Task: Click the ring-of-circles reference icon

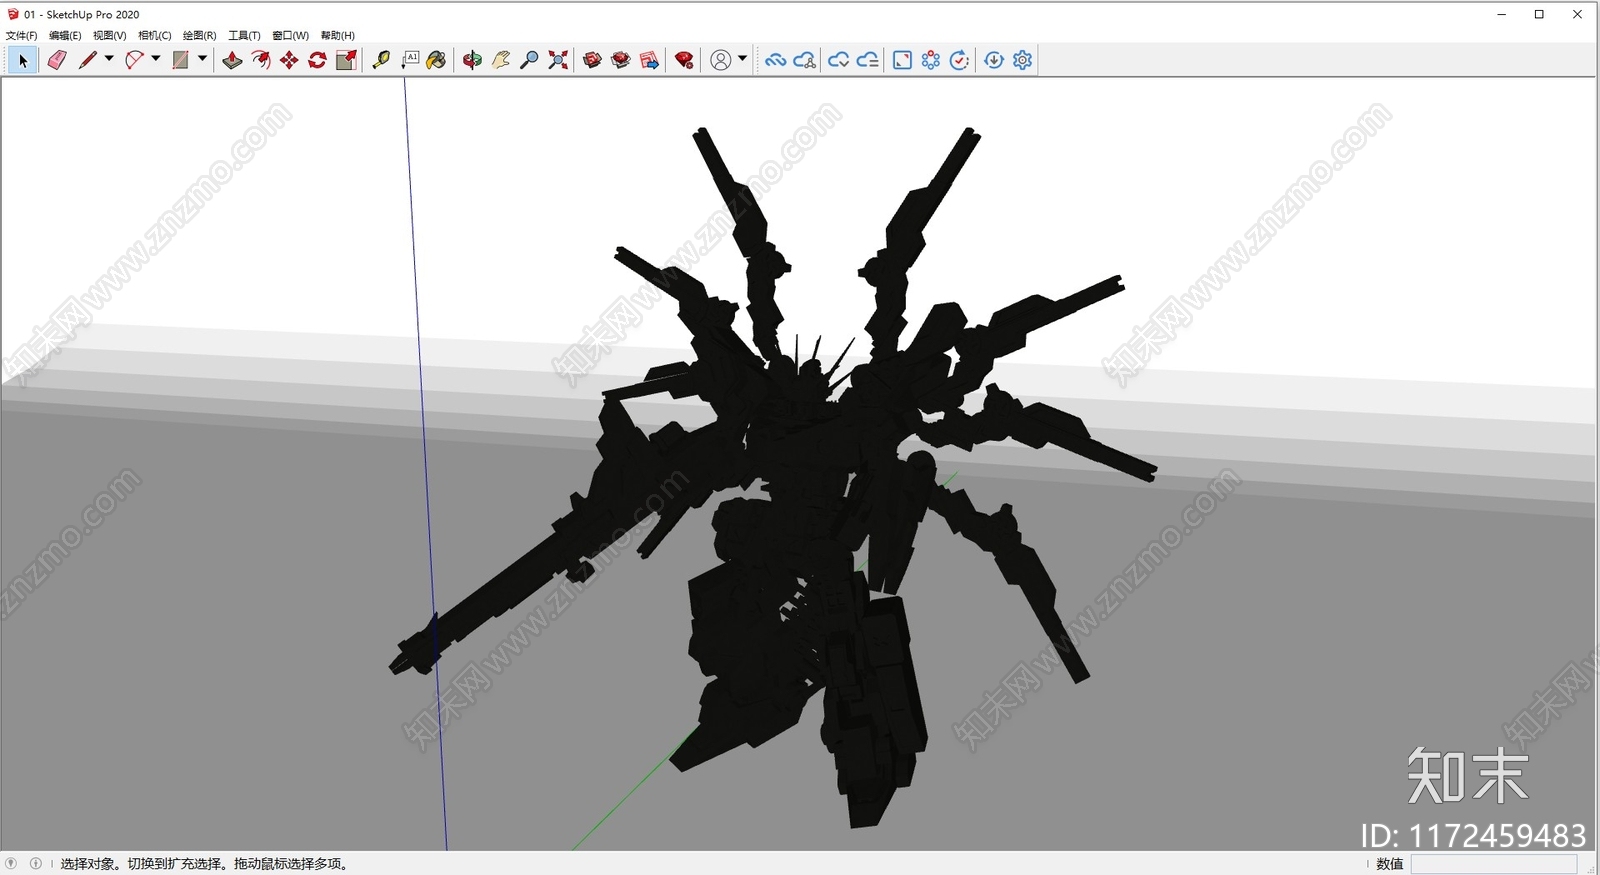Action: point(931,60)
